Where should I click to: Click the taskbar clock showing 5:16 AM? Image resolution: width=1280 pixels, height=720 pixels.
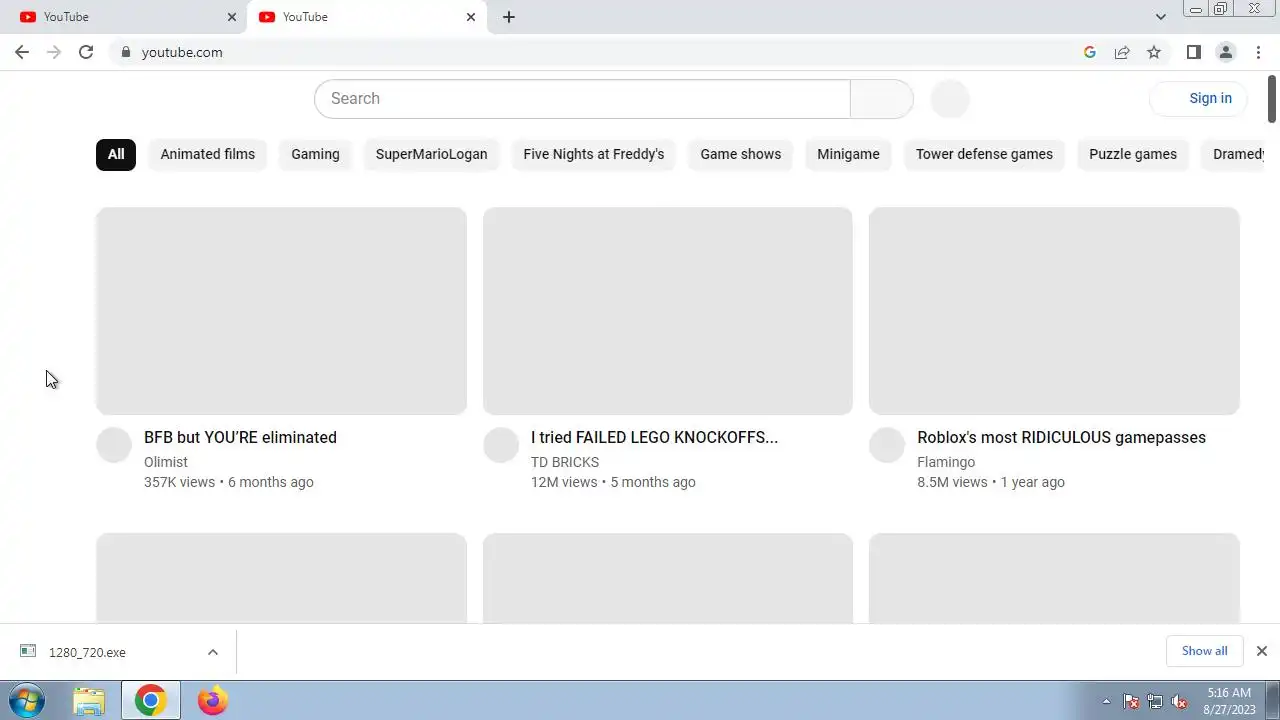point(1229,701)
